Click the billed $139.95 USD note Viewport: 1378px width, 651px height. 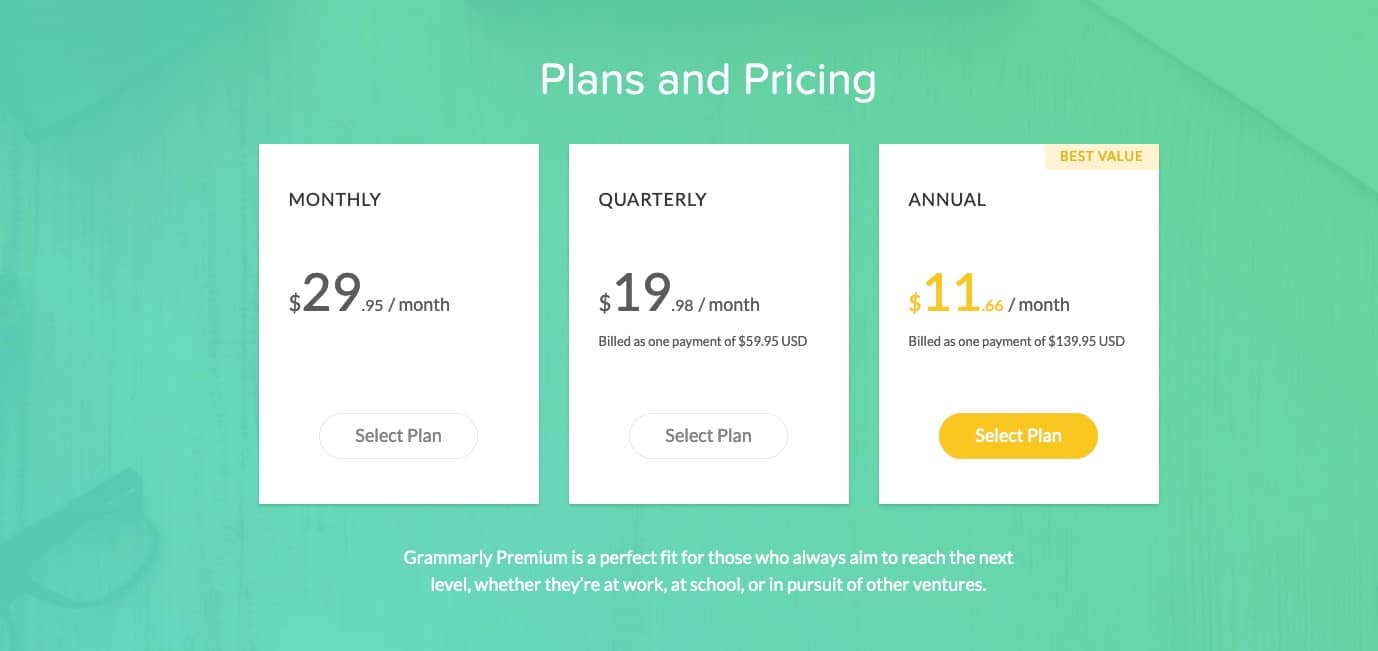[x=1016, y=341]
